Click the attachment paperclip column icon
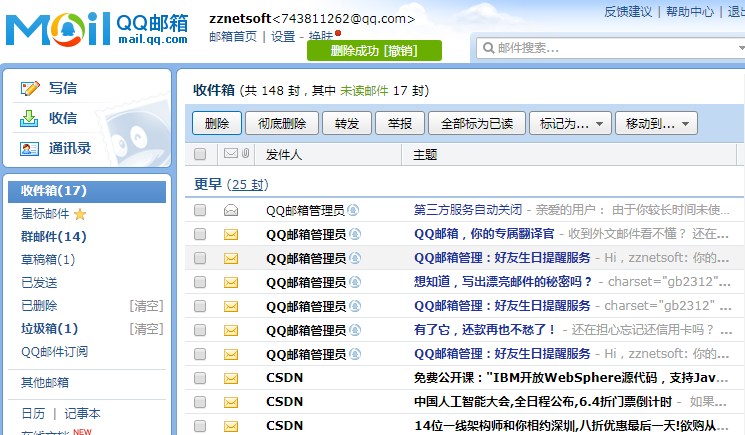 point(246,153)
